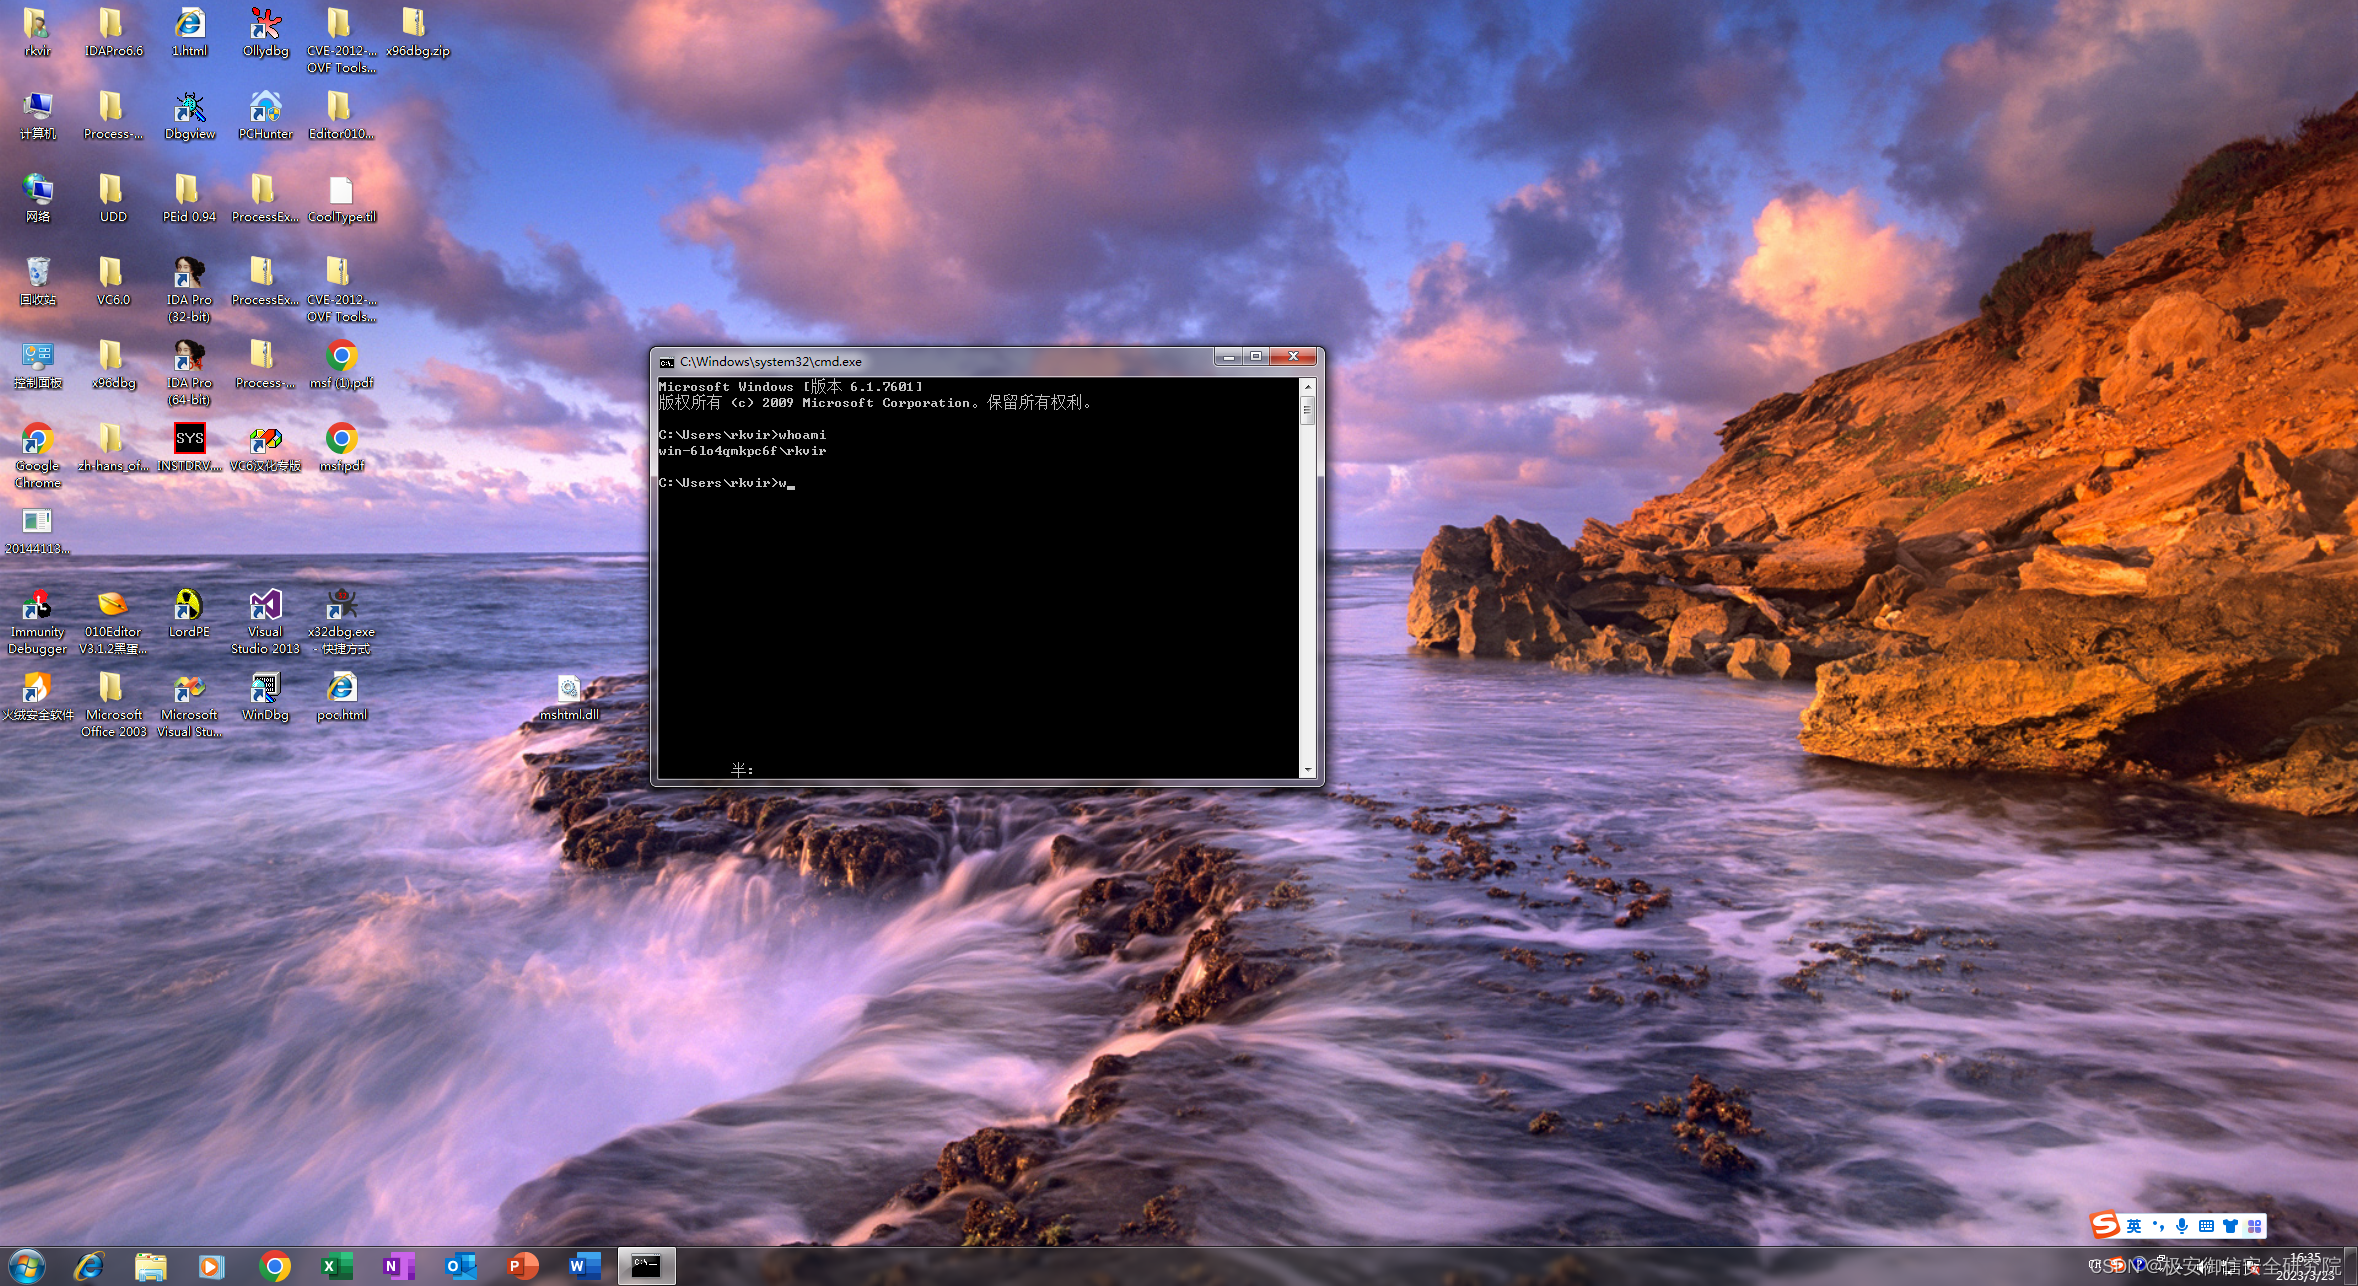
Task: Select taskbar CMD prompt icon
Action: click(x=645, y=1264)
